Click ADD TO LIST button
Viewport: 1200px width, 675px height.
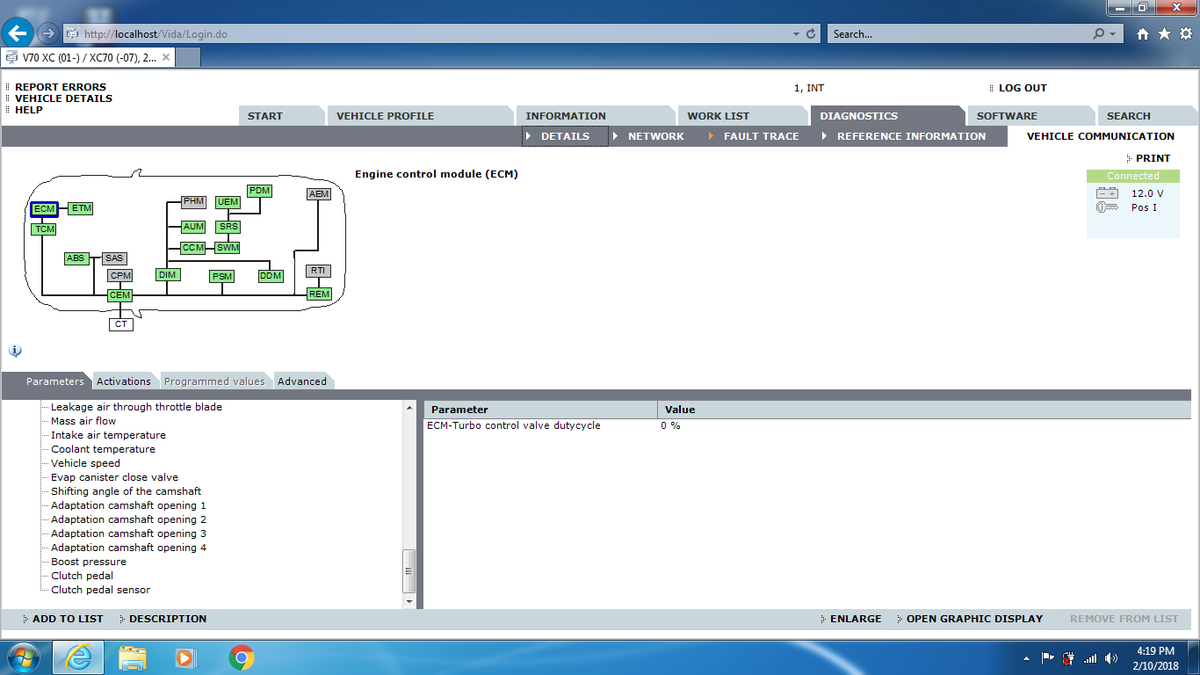pyautogui.click(x=67, y=619)
